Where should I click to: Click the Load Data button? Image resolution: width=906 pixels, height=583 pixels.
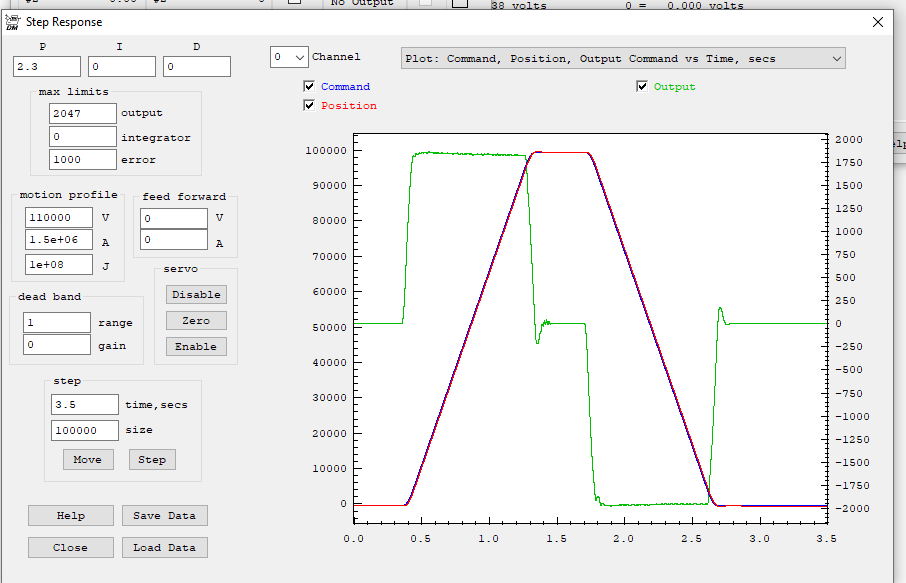(164, 548)
